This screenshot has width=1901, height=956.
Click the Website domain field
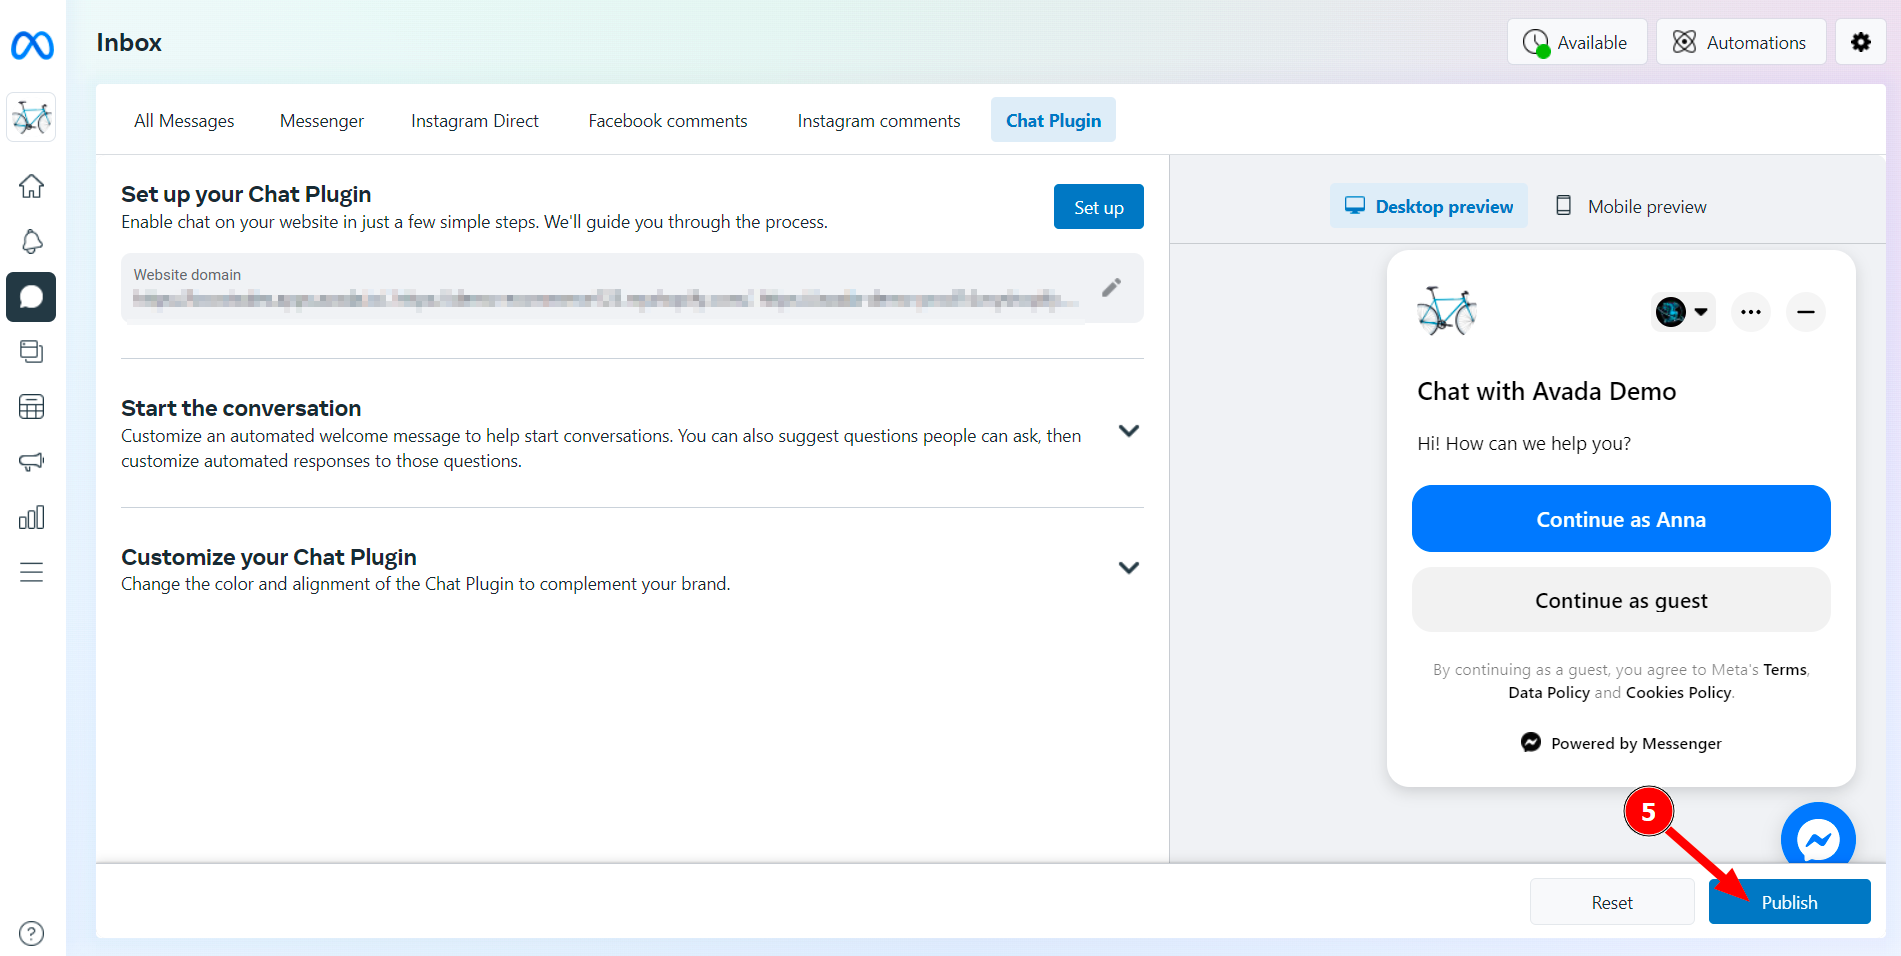pos(632,288)
